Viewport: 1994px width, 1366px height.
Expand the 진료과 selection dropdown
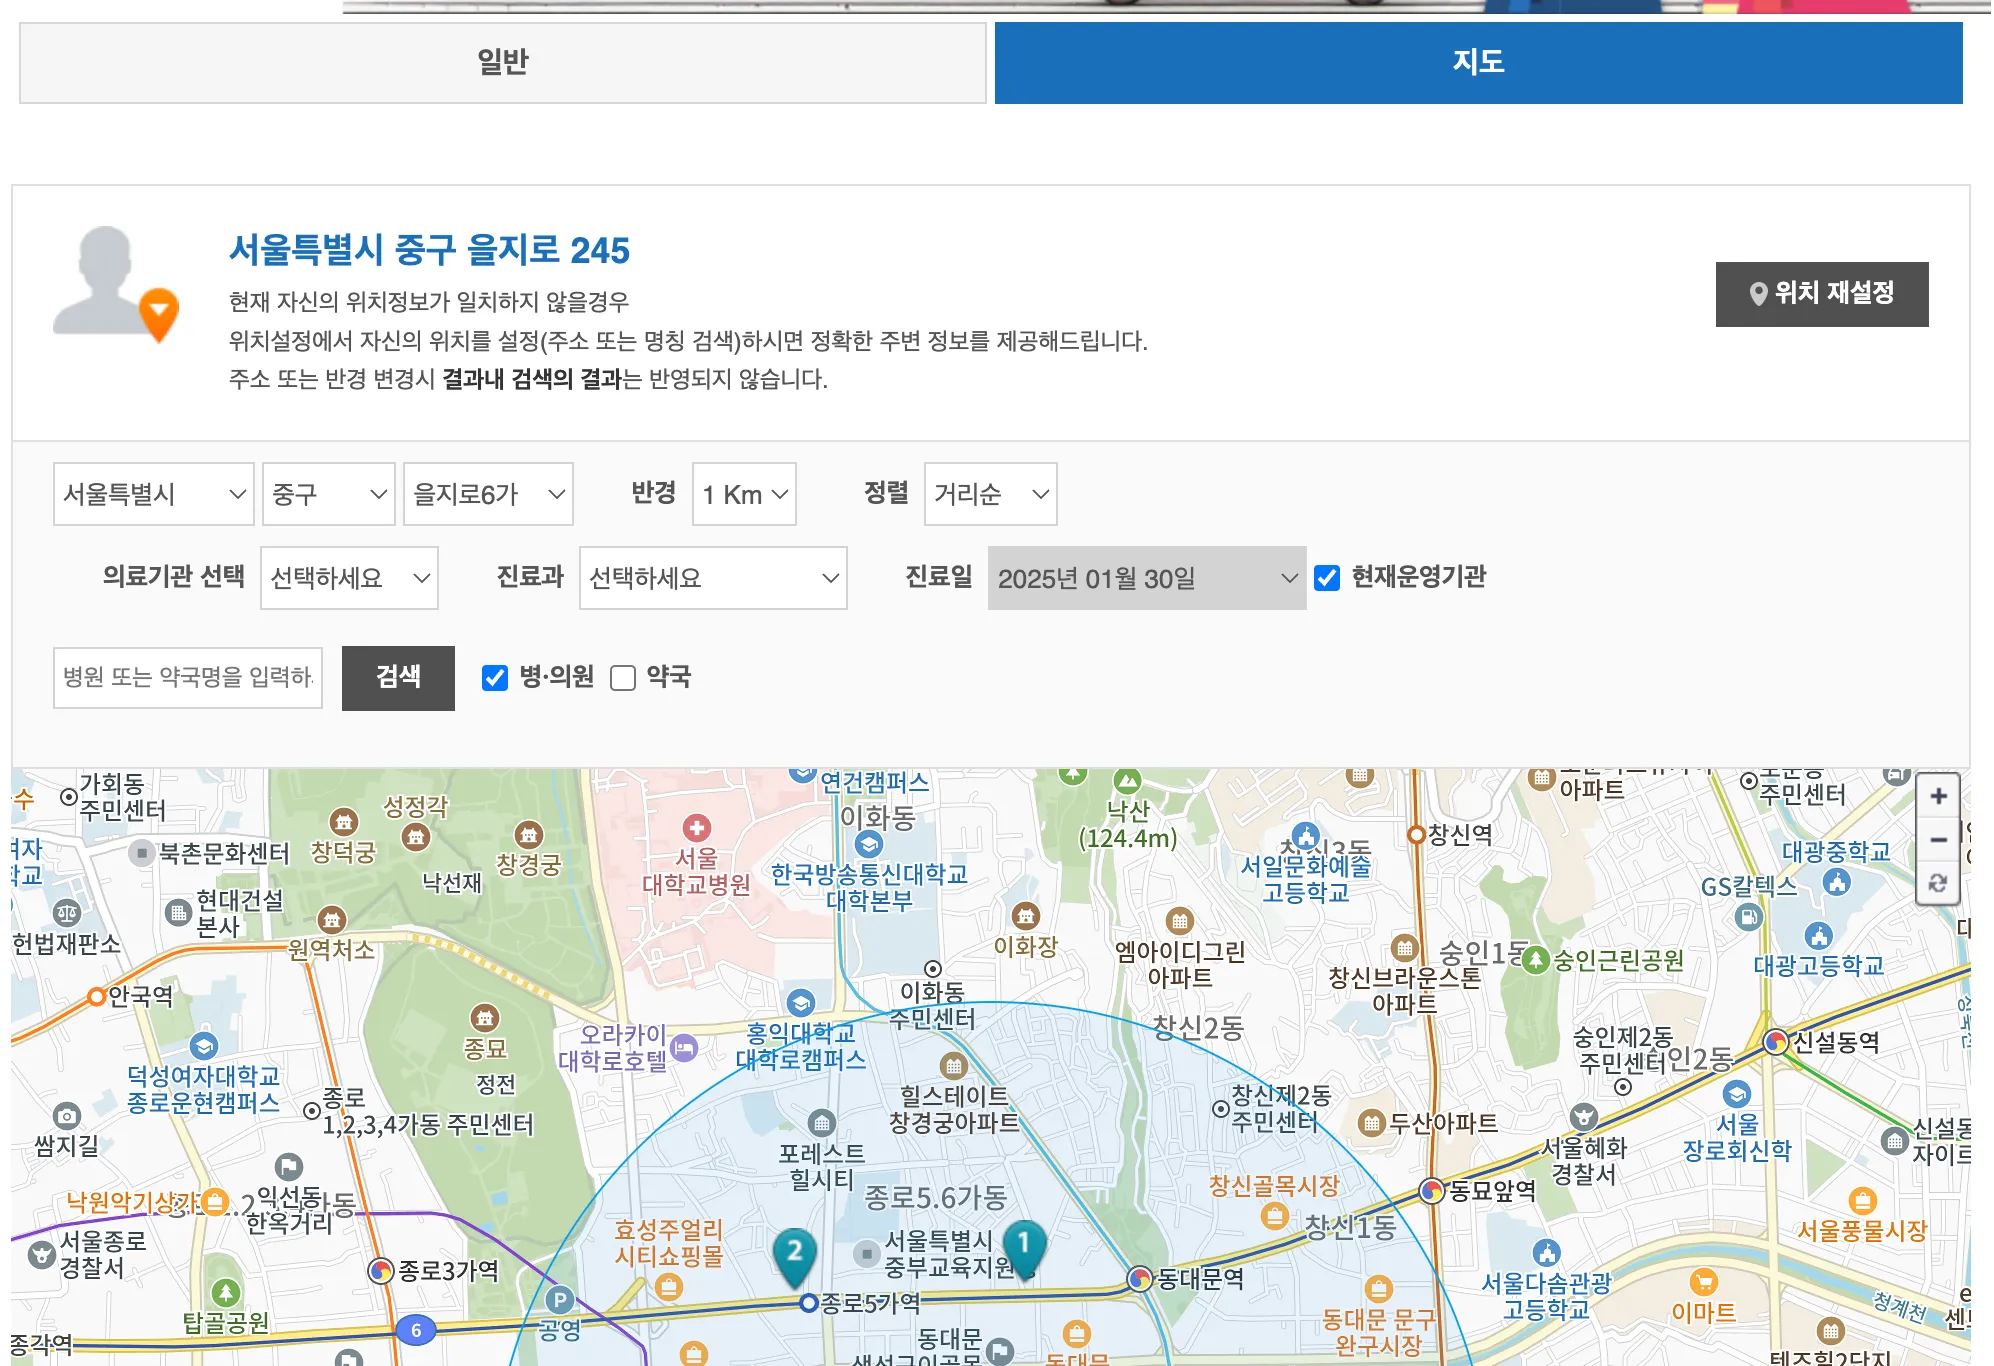tap(712, 578)
